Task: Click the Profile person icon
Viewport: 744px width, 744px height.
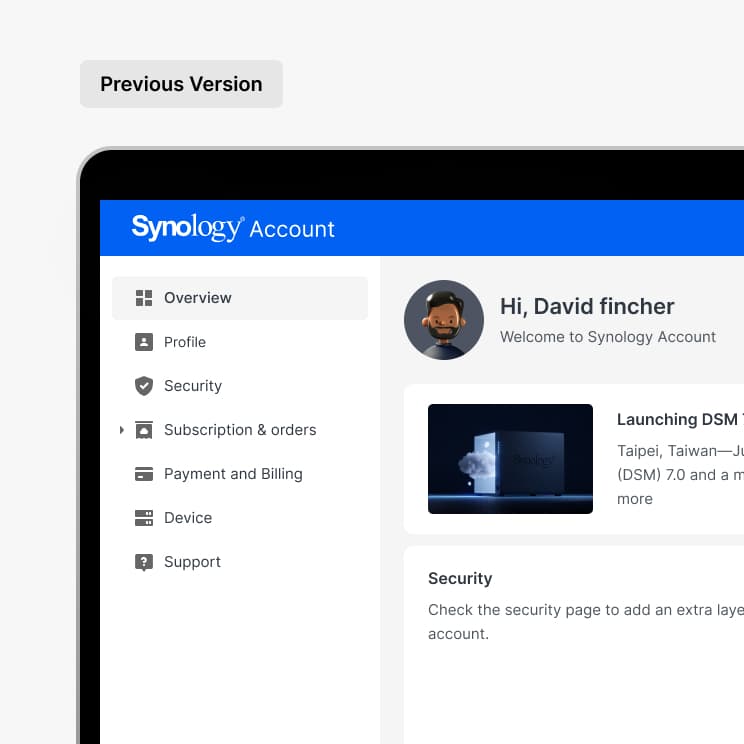Action: coord(144,342)
